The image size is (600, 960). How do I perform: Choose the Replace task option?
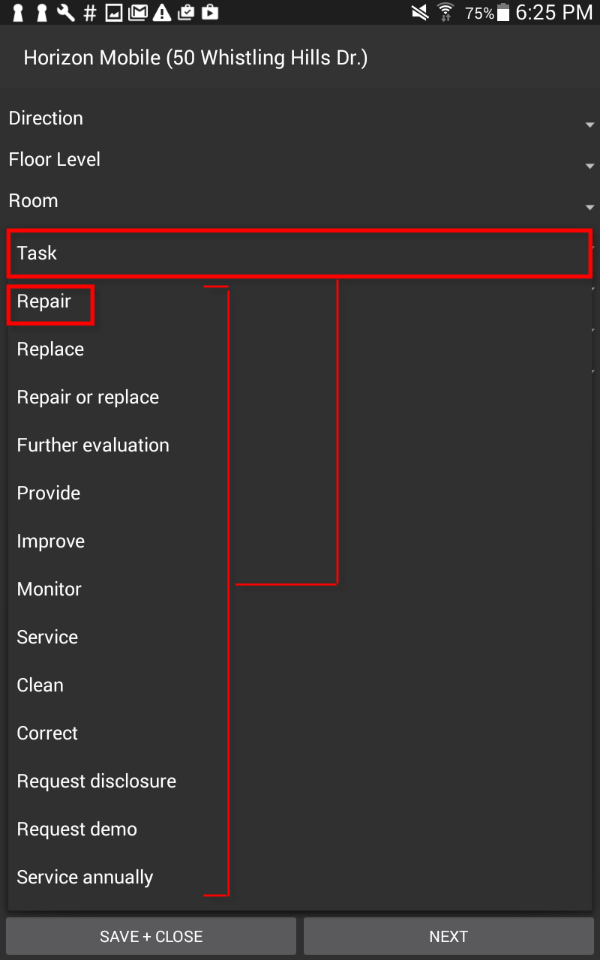50,350
